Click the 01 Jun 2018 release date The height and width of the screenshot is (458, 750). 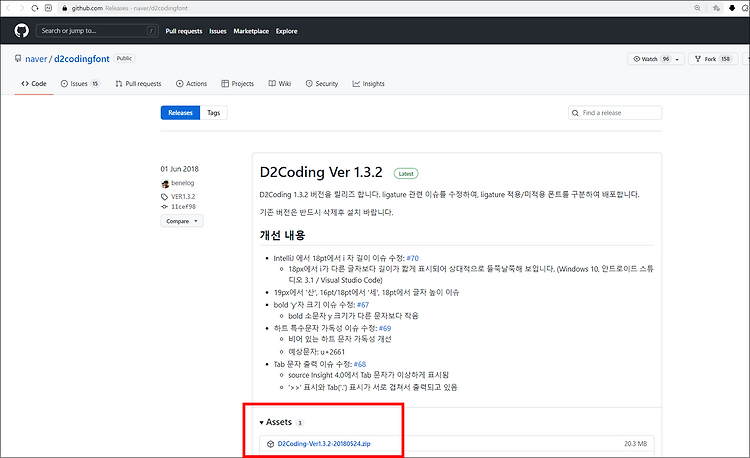click(x=179, y=169)
